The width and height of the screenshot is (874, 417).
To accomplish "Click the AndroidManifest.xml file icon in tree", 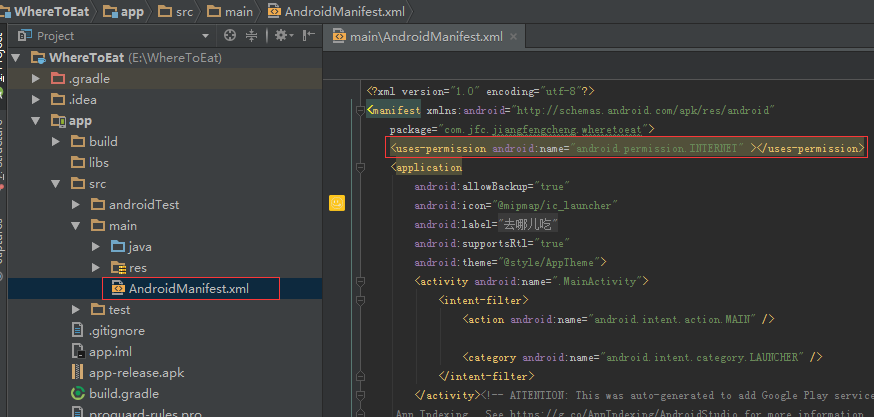I will [118, 289].
